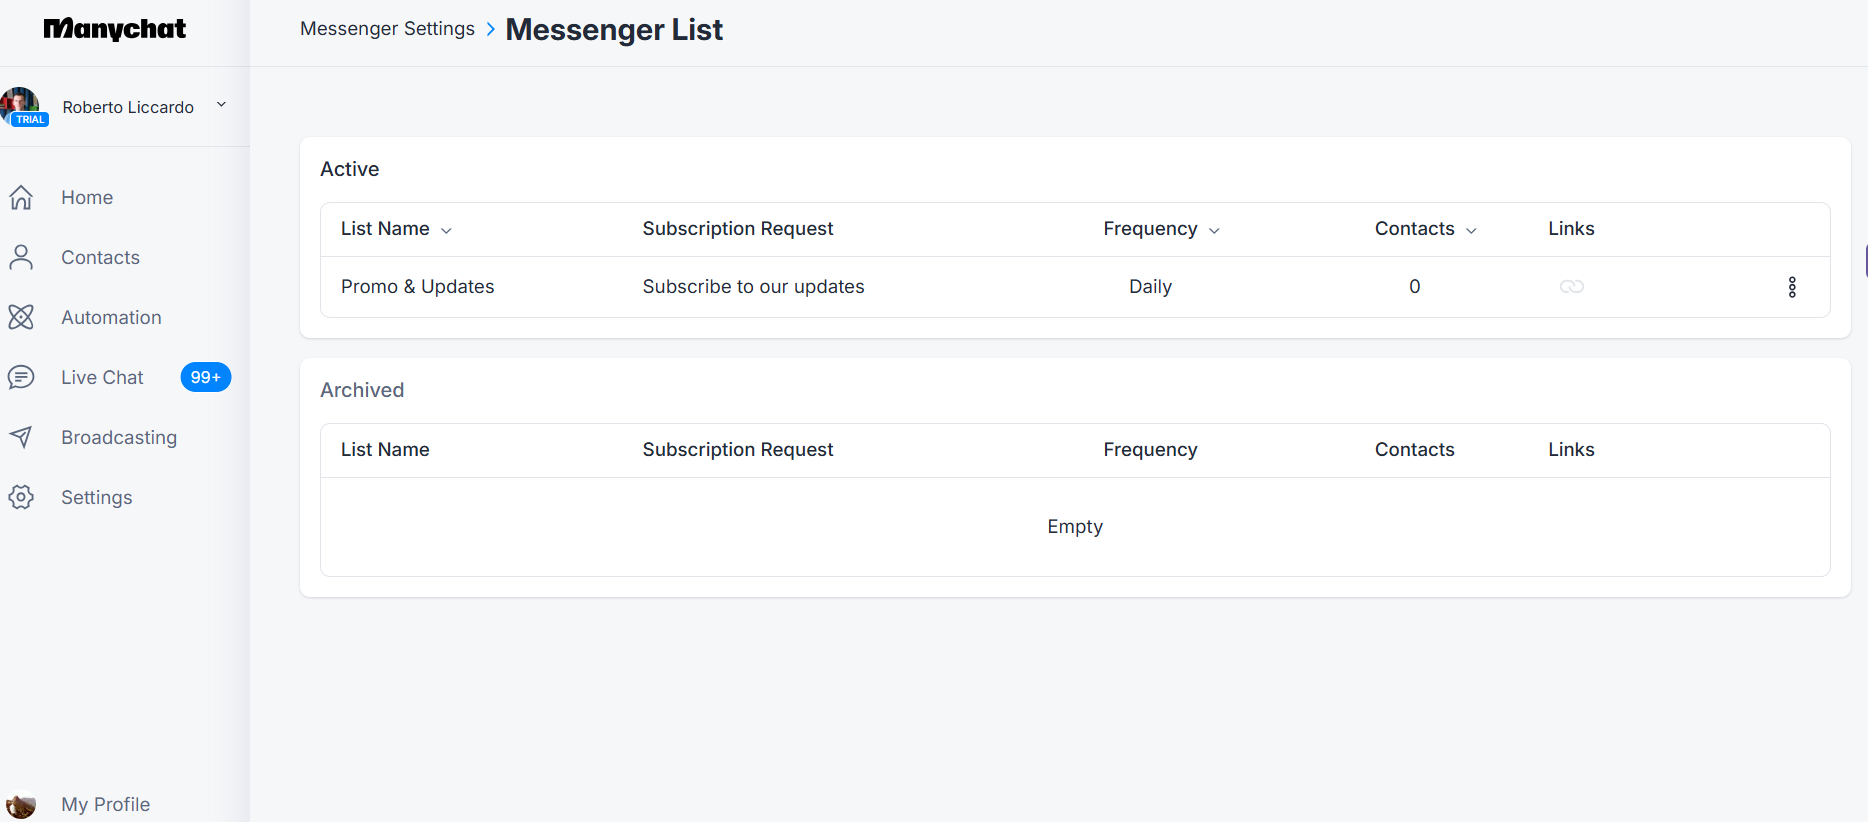The image size is (1868, 822).
Task: Click the Settings gear icon
Action: point(21,497)
